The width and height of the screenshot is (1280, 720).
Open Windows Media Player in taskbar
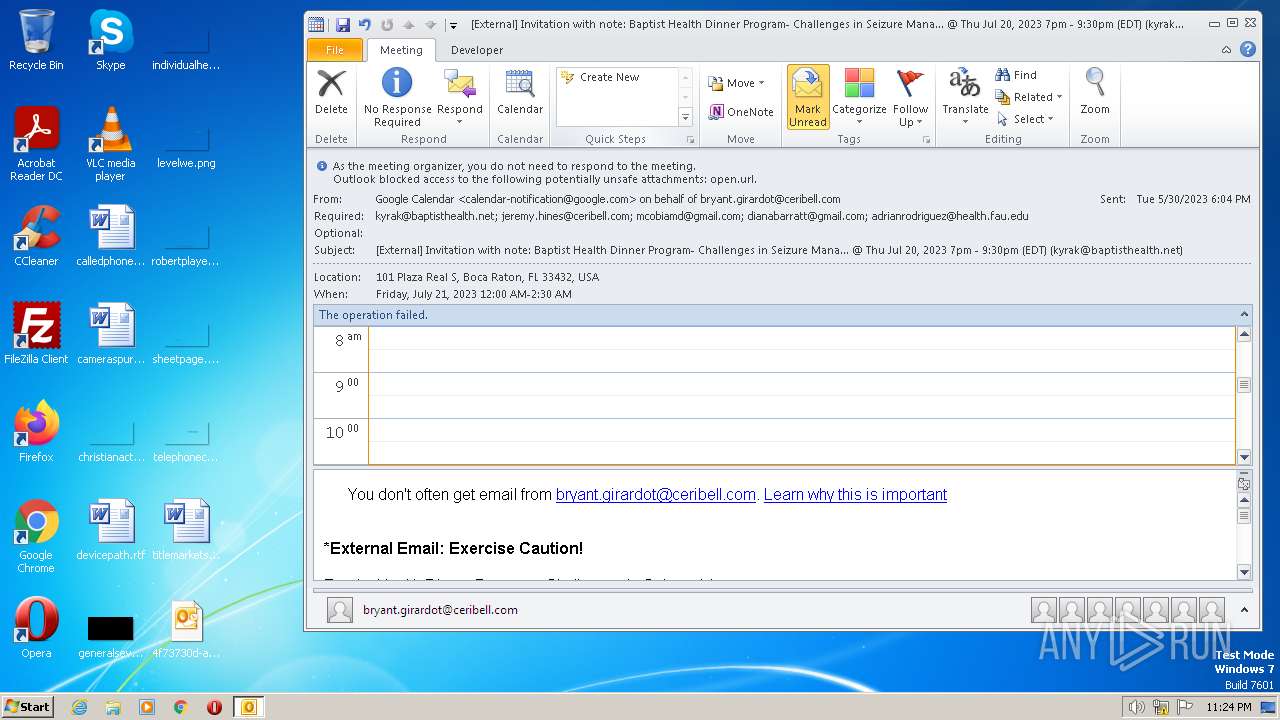click(147, 707)
